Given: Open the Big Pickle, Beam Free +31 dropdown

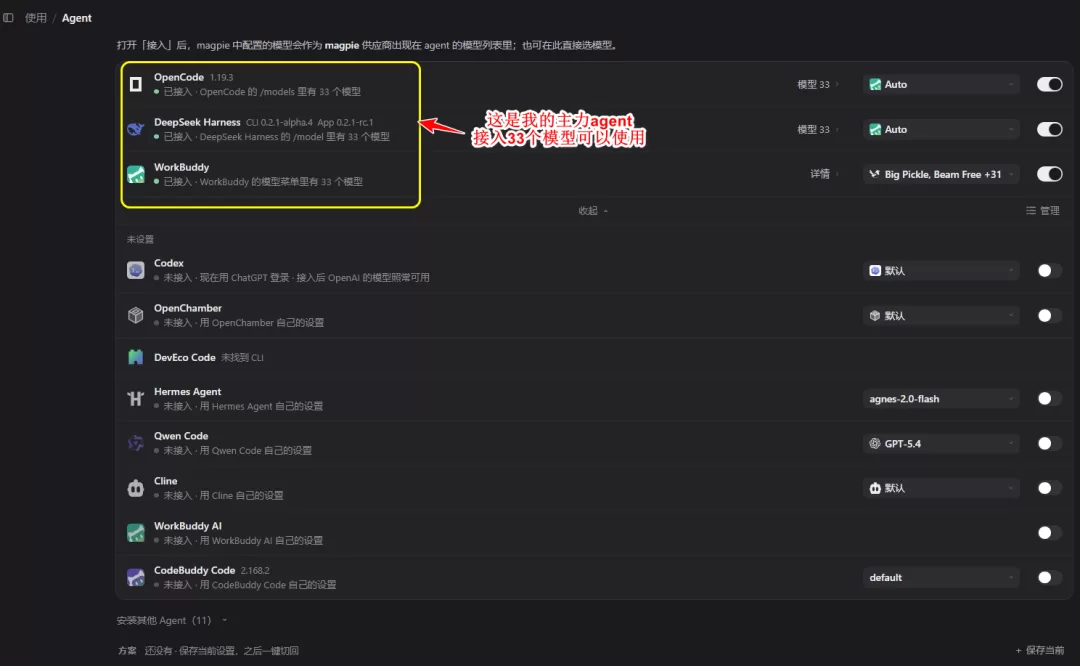Looking at the screenshot, I should 941,174.
